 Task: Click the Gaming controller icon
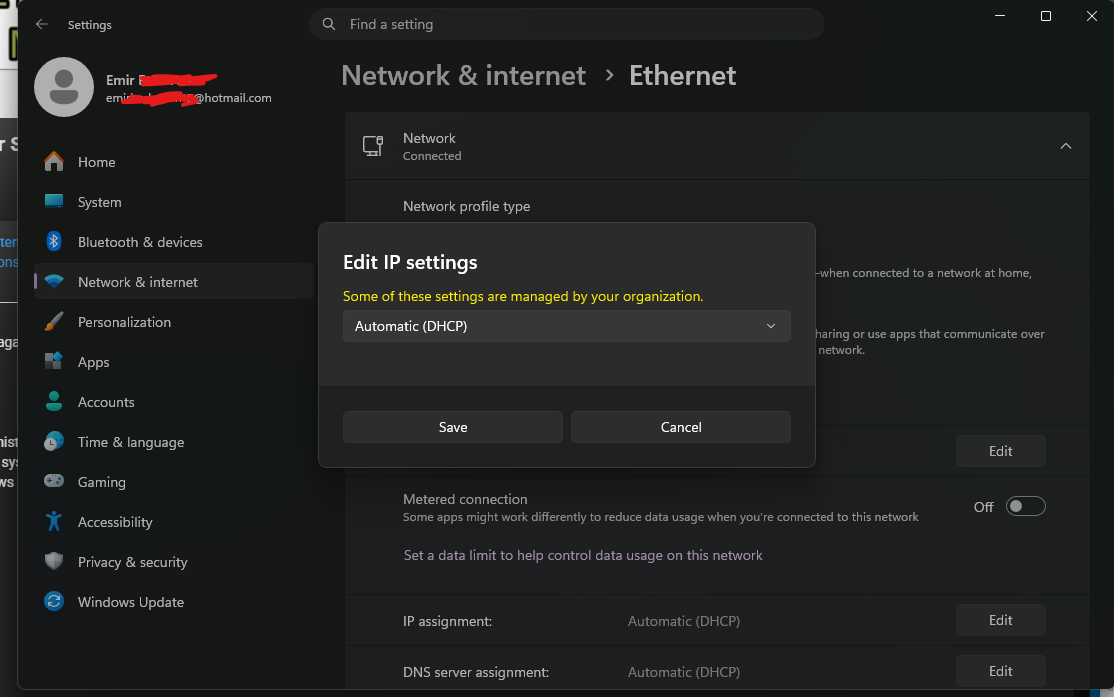(x=54, y=481)
